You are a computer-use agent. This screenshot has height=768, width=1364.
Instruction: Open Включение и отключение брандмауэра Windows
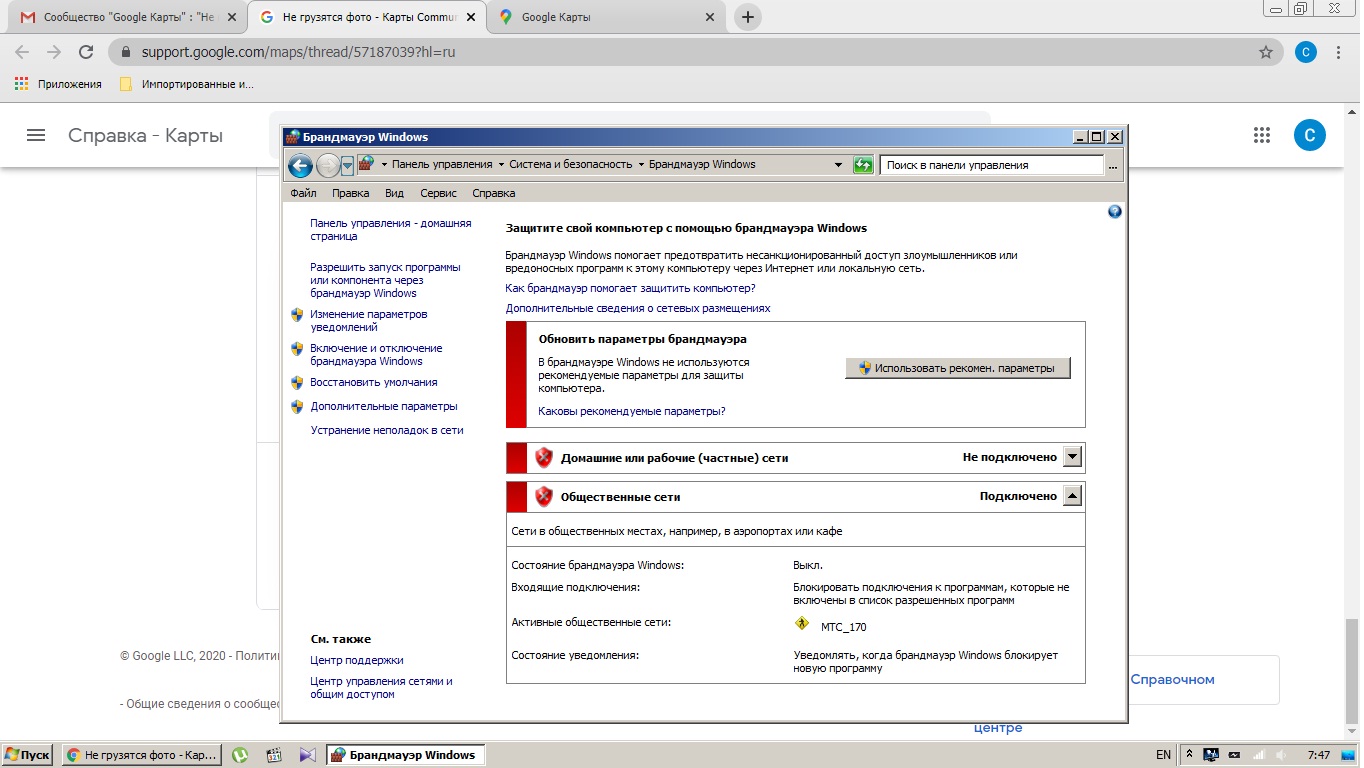(x=376, y=355)
